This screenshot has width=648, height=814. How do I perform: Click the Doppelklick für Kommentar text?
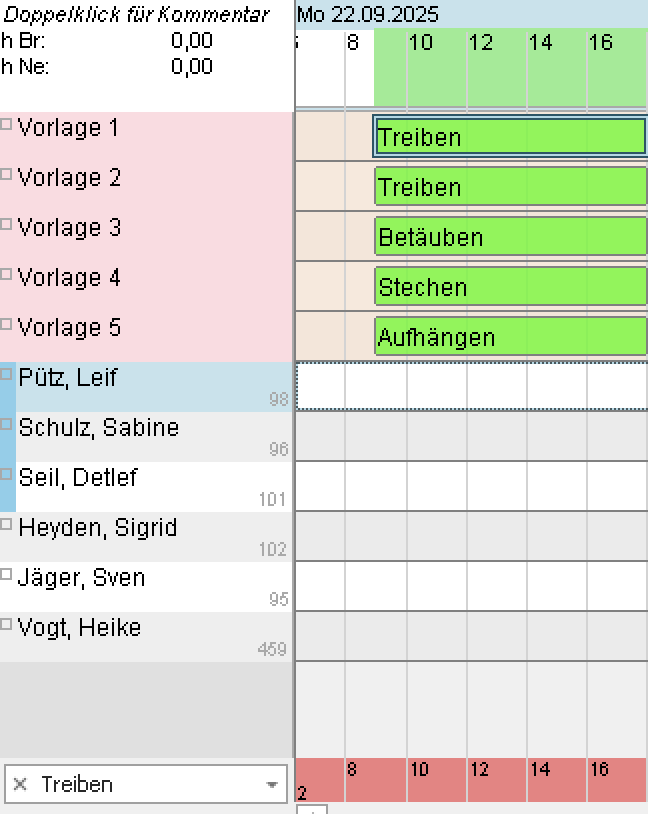[x=136, y=15]
